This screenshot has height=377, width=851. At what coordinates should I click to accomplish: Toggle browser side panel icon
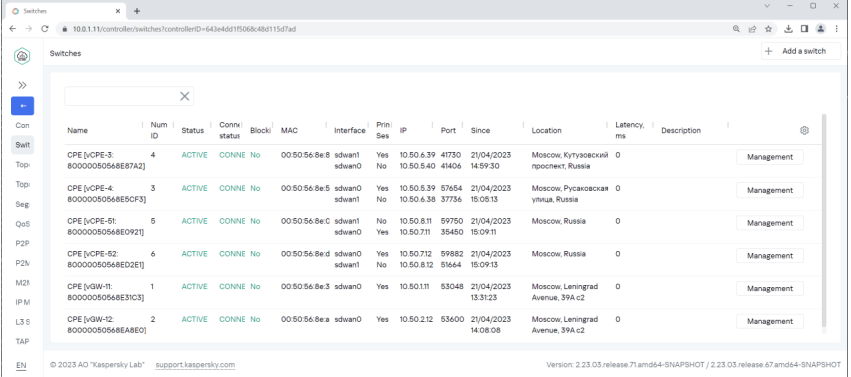(804, 29)
